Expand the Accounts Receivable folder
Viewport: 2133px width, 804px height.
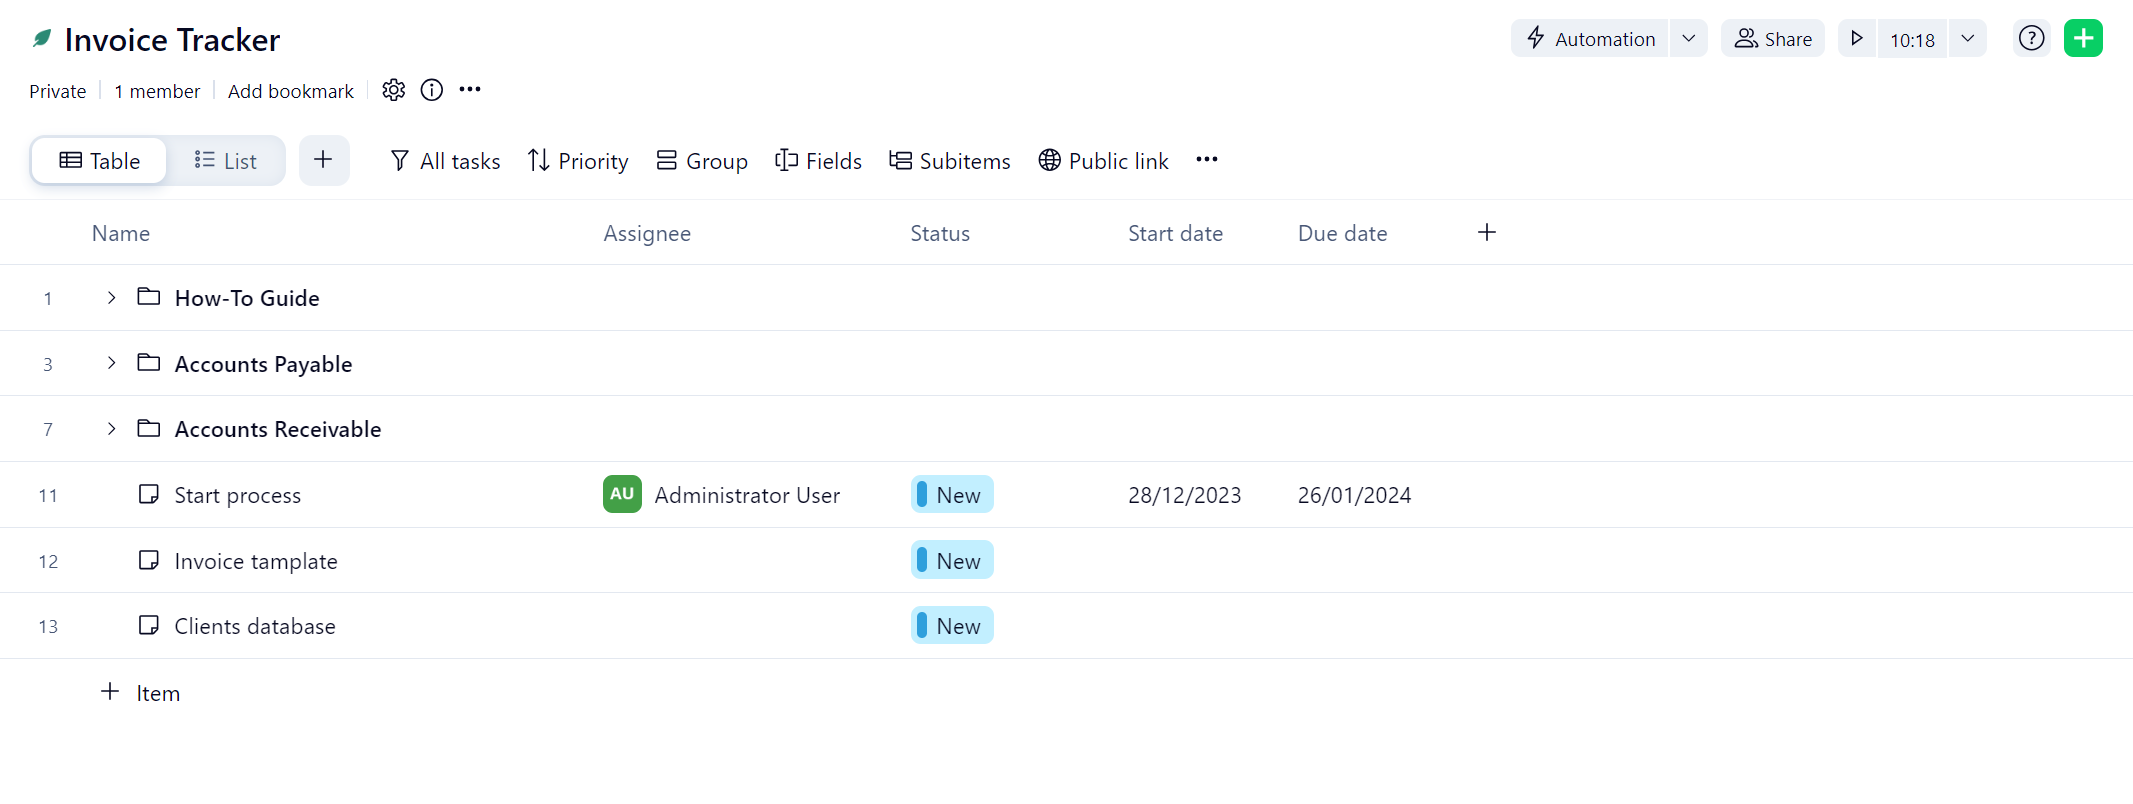coord(111,429)
